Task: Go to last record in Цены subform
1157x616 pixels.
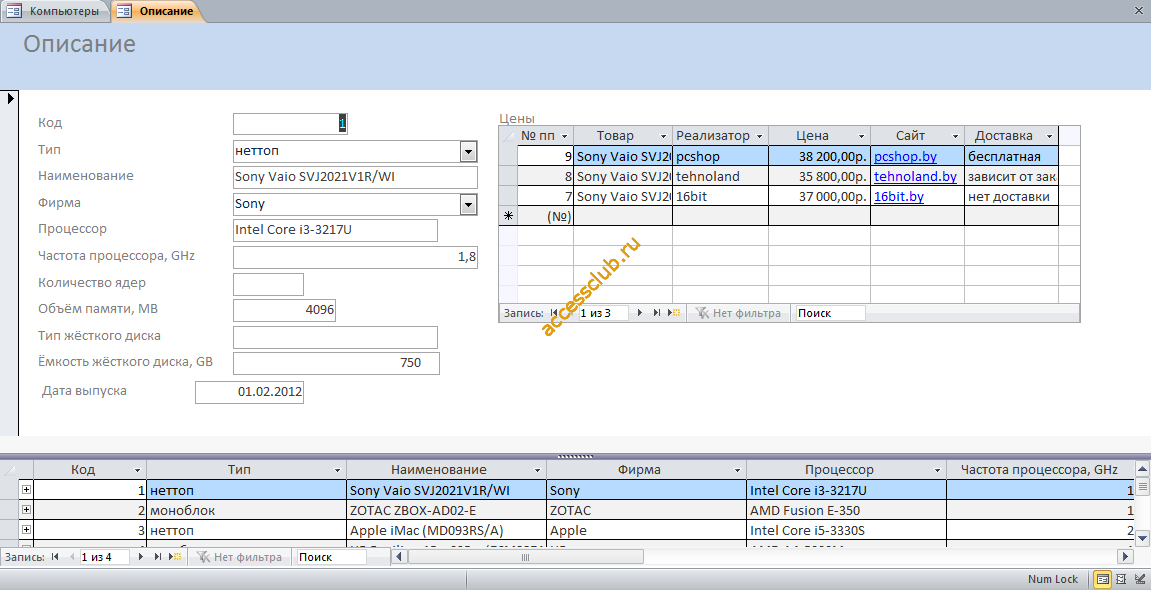Action: [656, 313]
